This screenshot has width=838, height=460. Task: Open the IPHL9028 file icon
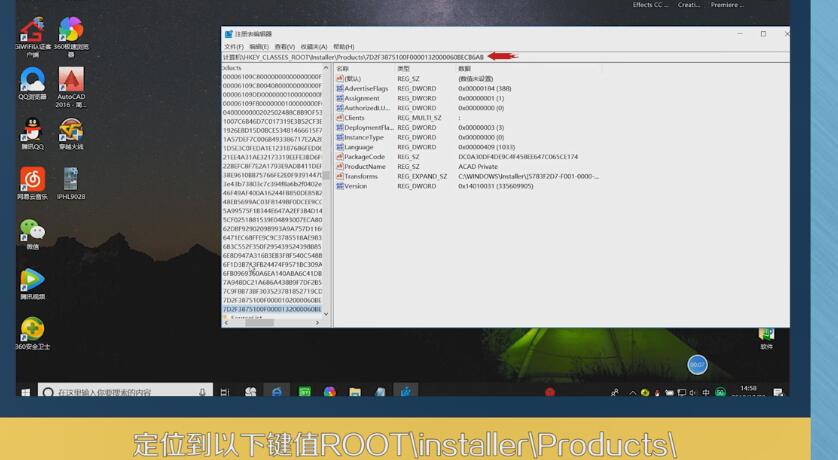(x=71, y=181)
